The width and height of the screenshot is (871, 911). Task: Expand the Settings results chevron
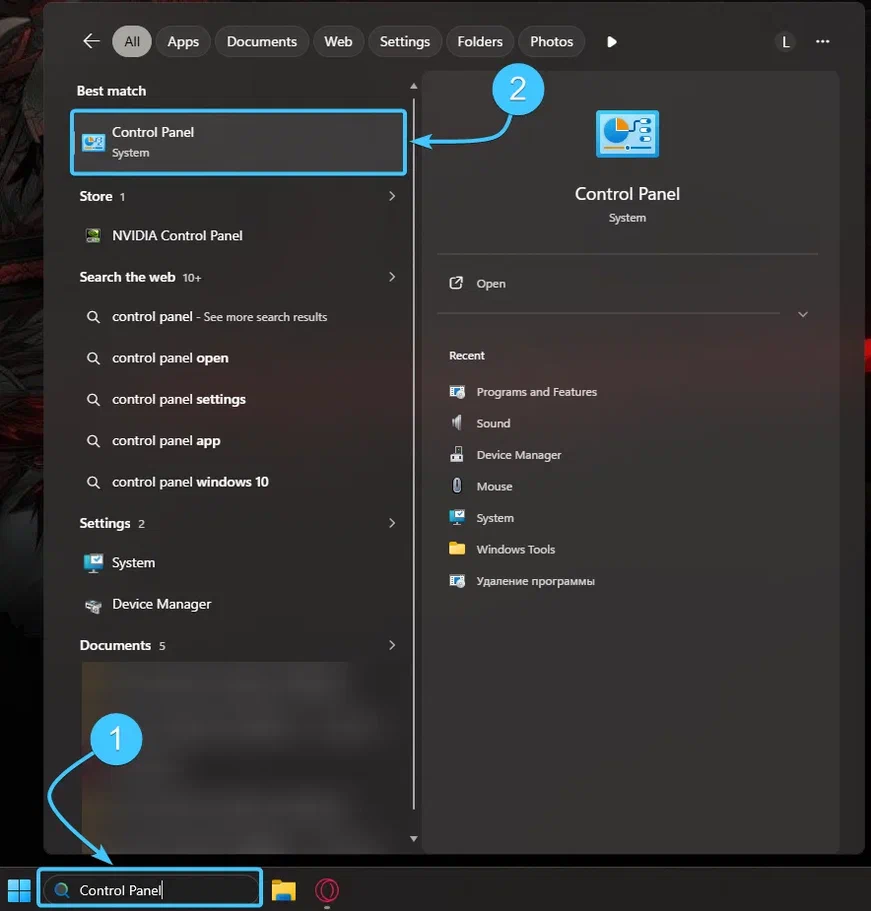(392, 523)
